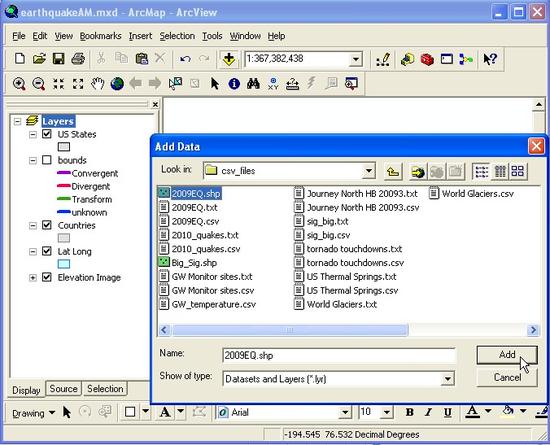This screenshot has height=445, width=550.
Task: Go up one level in Add Data
Action: (x=393, y=171)
